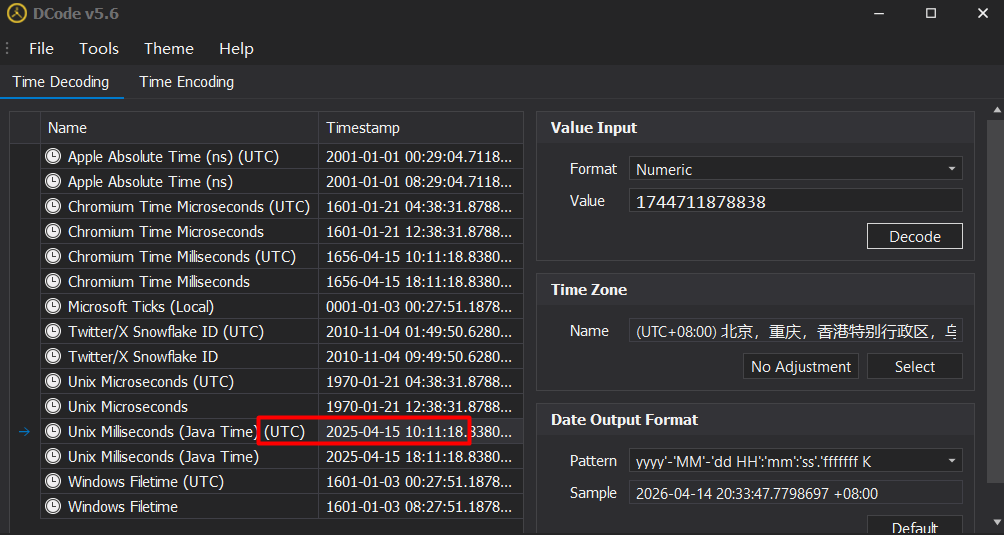Click the DCode app logo icon
1004x535 pixels.
click(16, 13)
